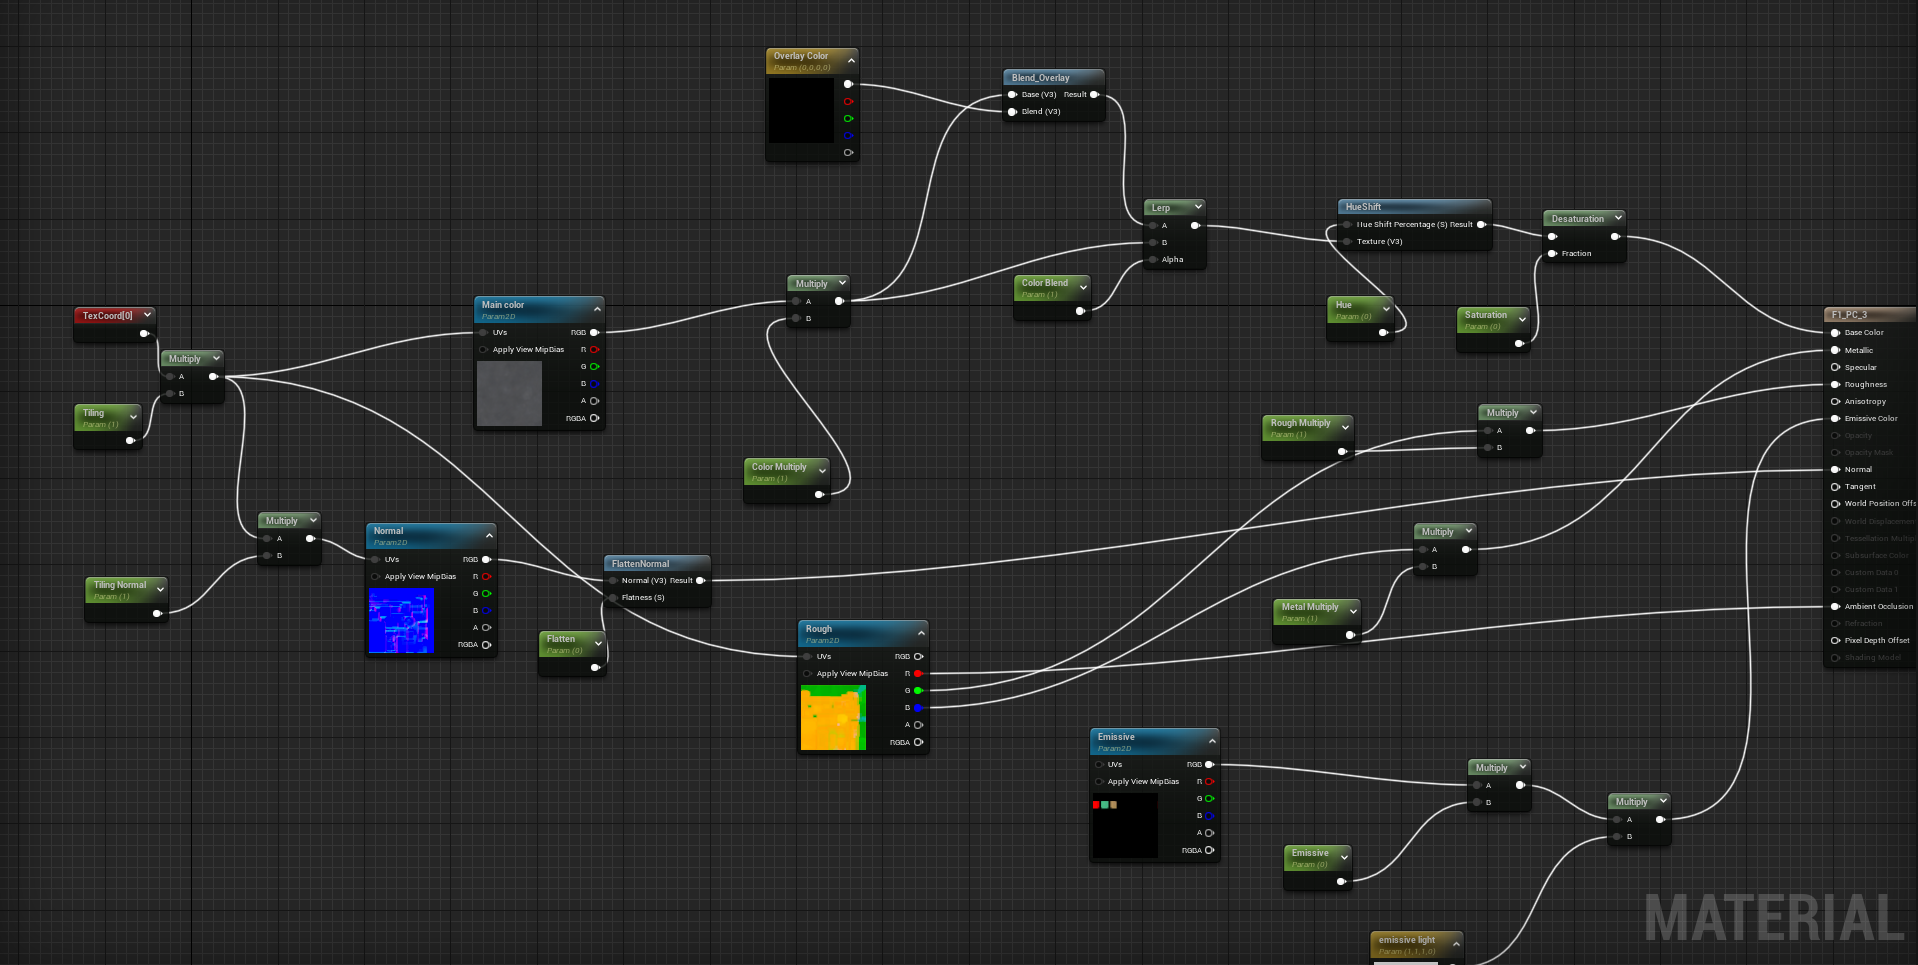Select the green G output pin on Rough texture
Image resolution: width=1918 pixels, height=965 pixels.
click(x=919, y=690)
